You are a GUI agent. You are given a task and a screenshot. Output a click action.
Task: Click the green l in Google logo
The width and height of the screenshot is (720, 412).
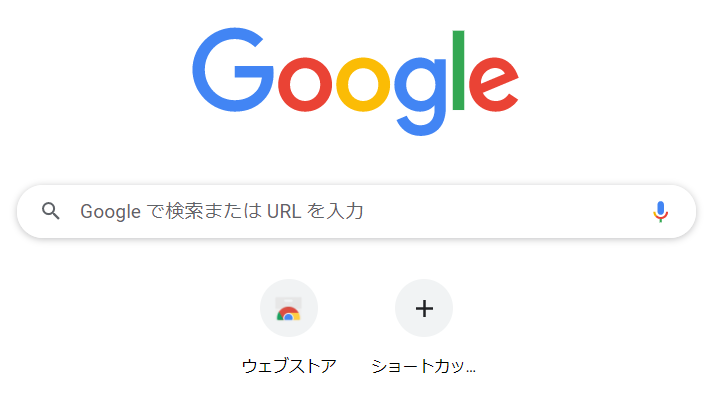458,70
